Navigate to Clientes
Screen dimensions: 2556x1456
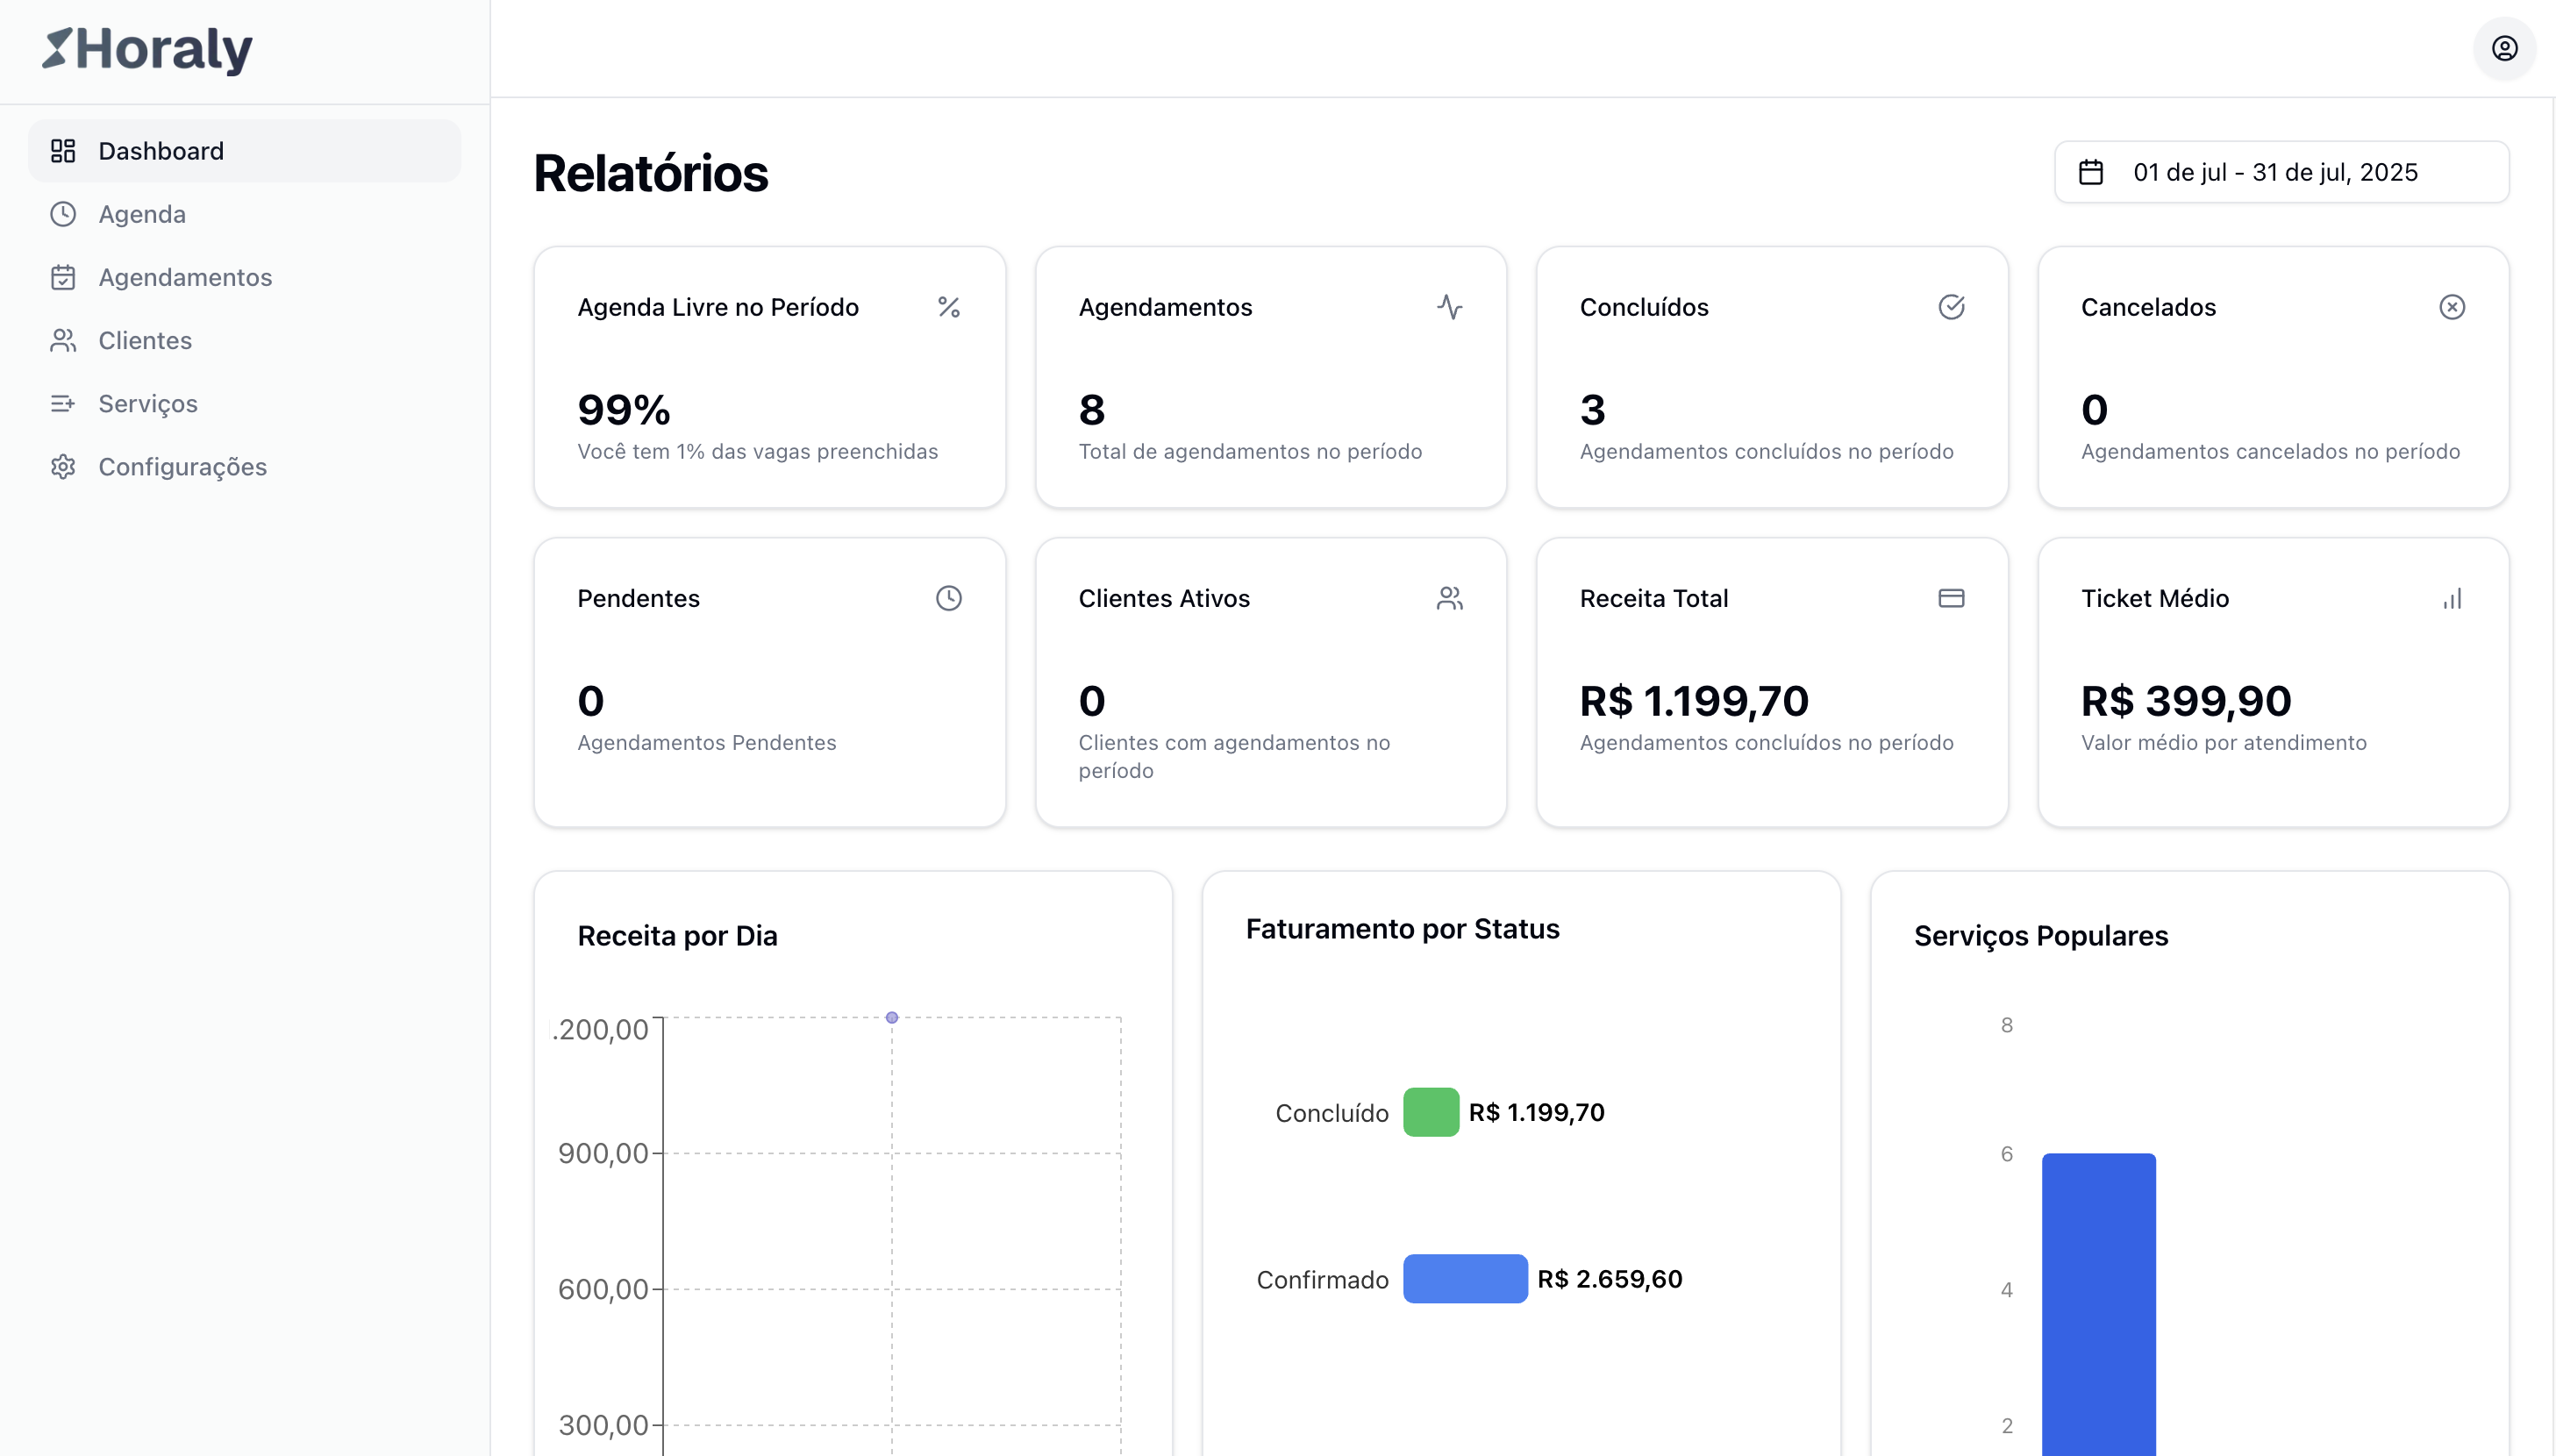click(x=145, y=340)
